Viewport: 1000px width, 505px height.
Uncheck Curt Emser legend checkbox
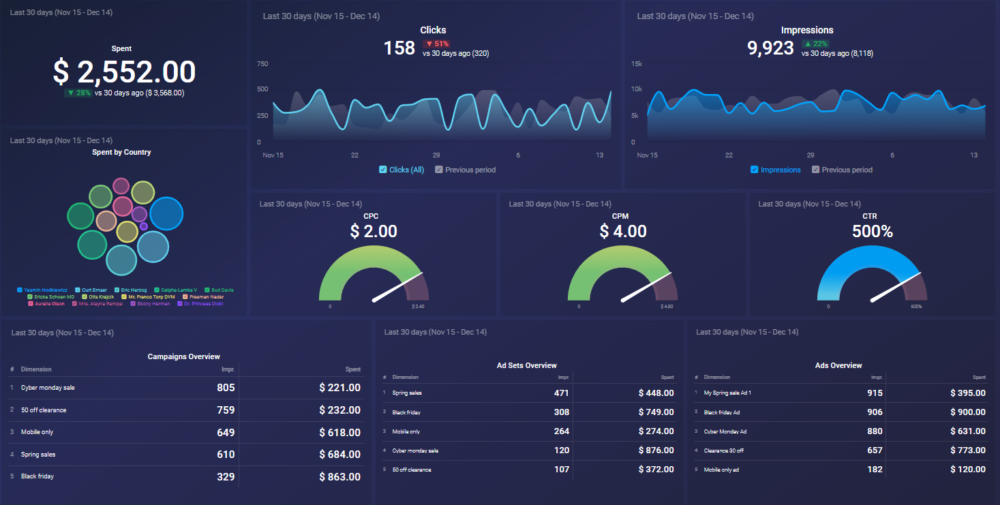coord(78,290)
